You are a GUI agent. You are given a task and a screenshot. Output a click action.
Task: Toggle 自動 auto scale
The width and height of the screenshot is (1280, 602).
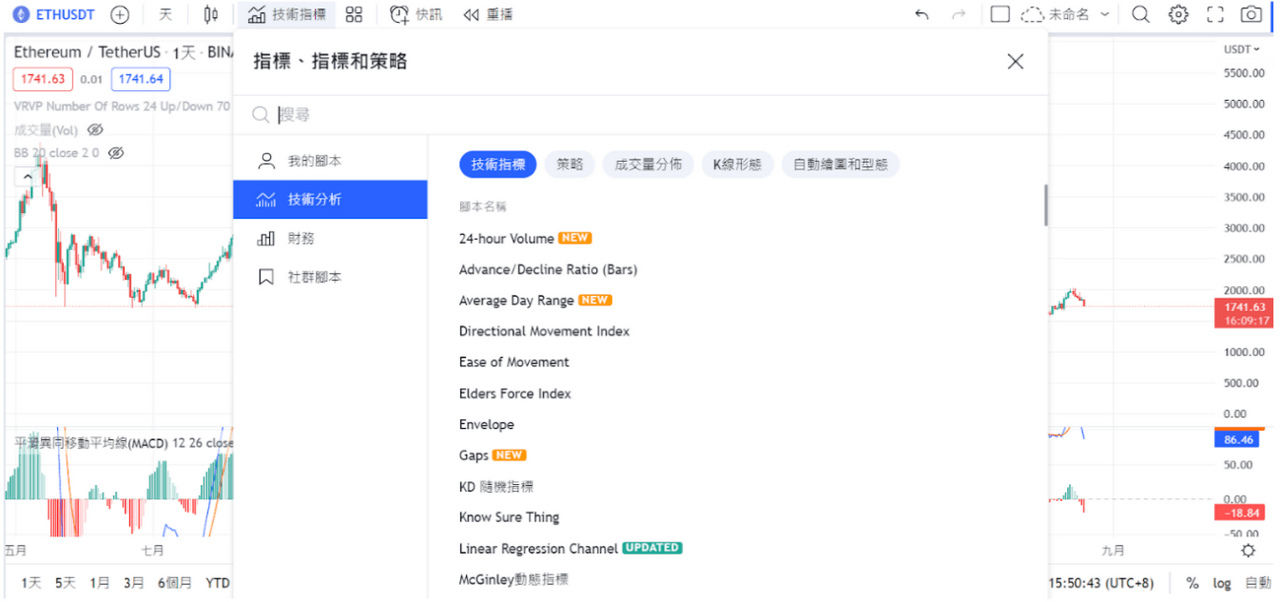[1257, 583]
